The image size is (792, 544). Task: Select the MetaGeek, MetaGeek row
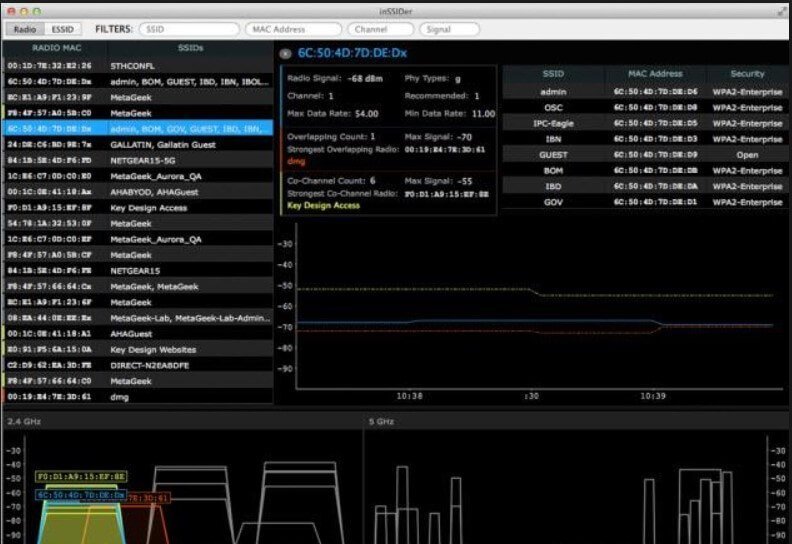coord(138,287)
